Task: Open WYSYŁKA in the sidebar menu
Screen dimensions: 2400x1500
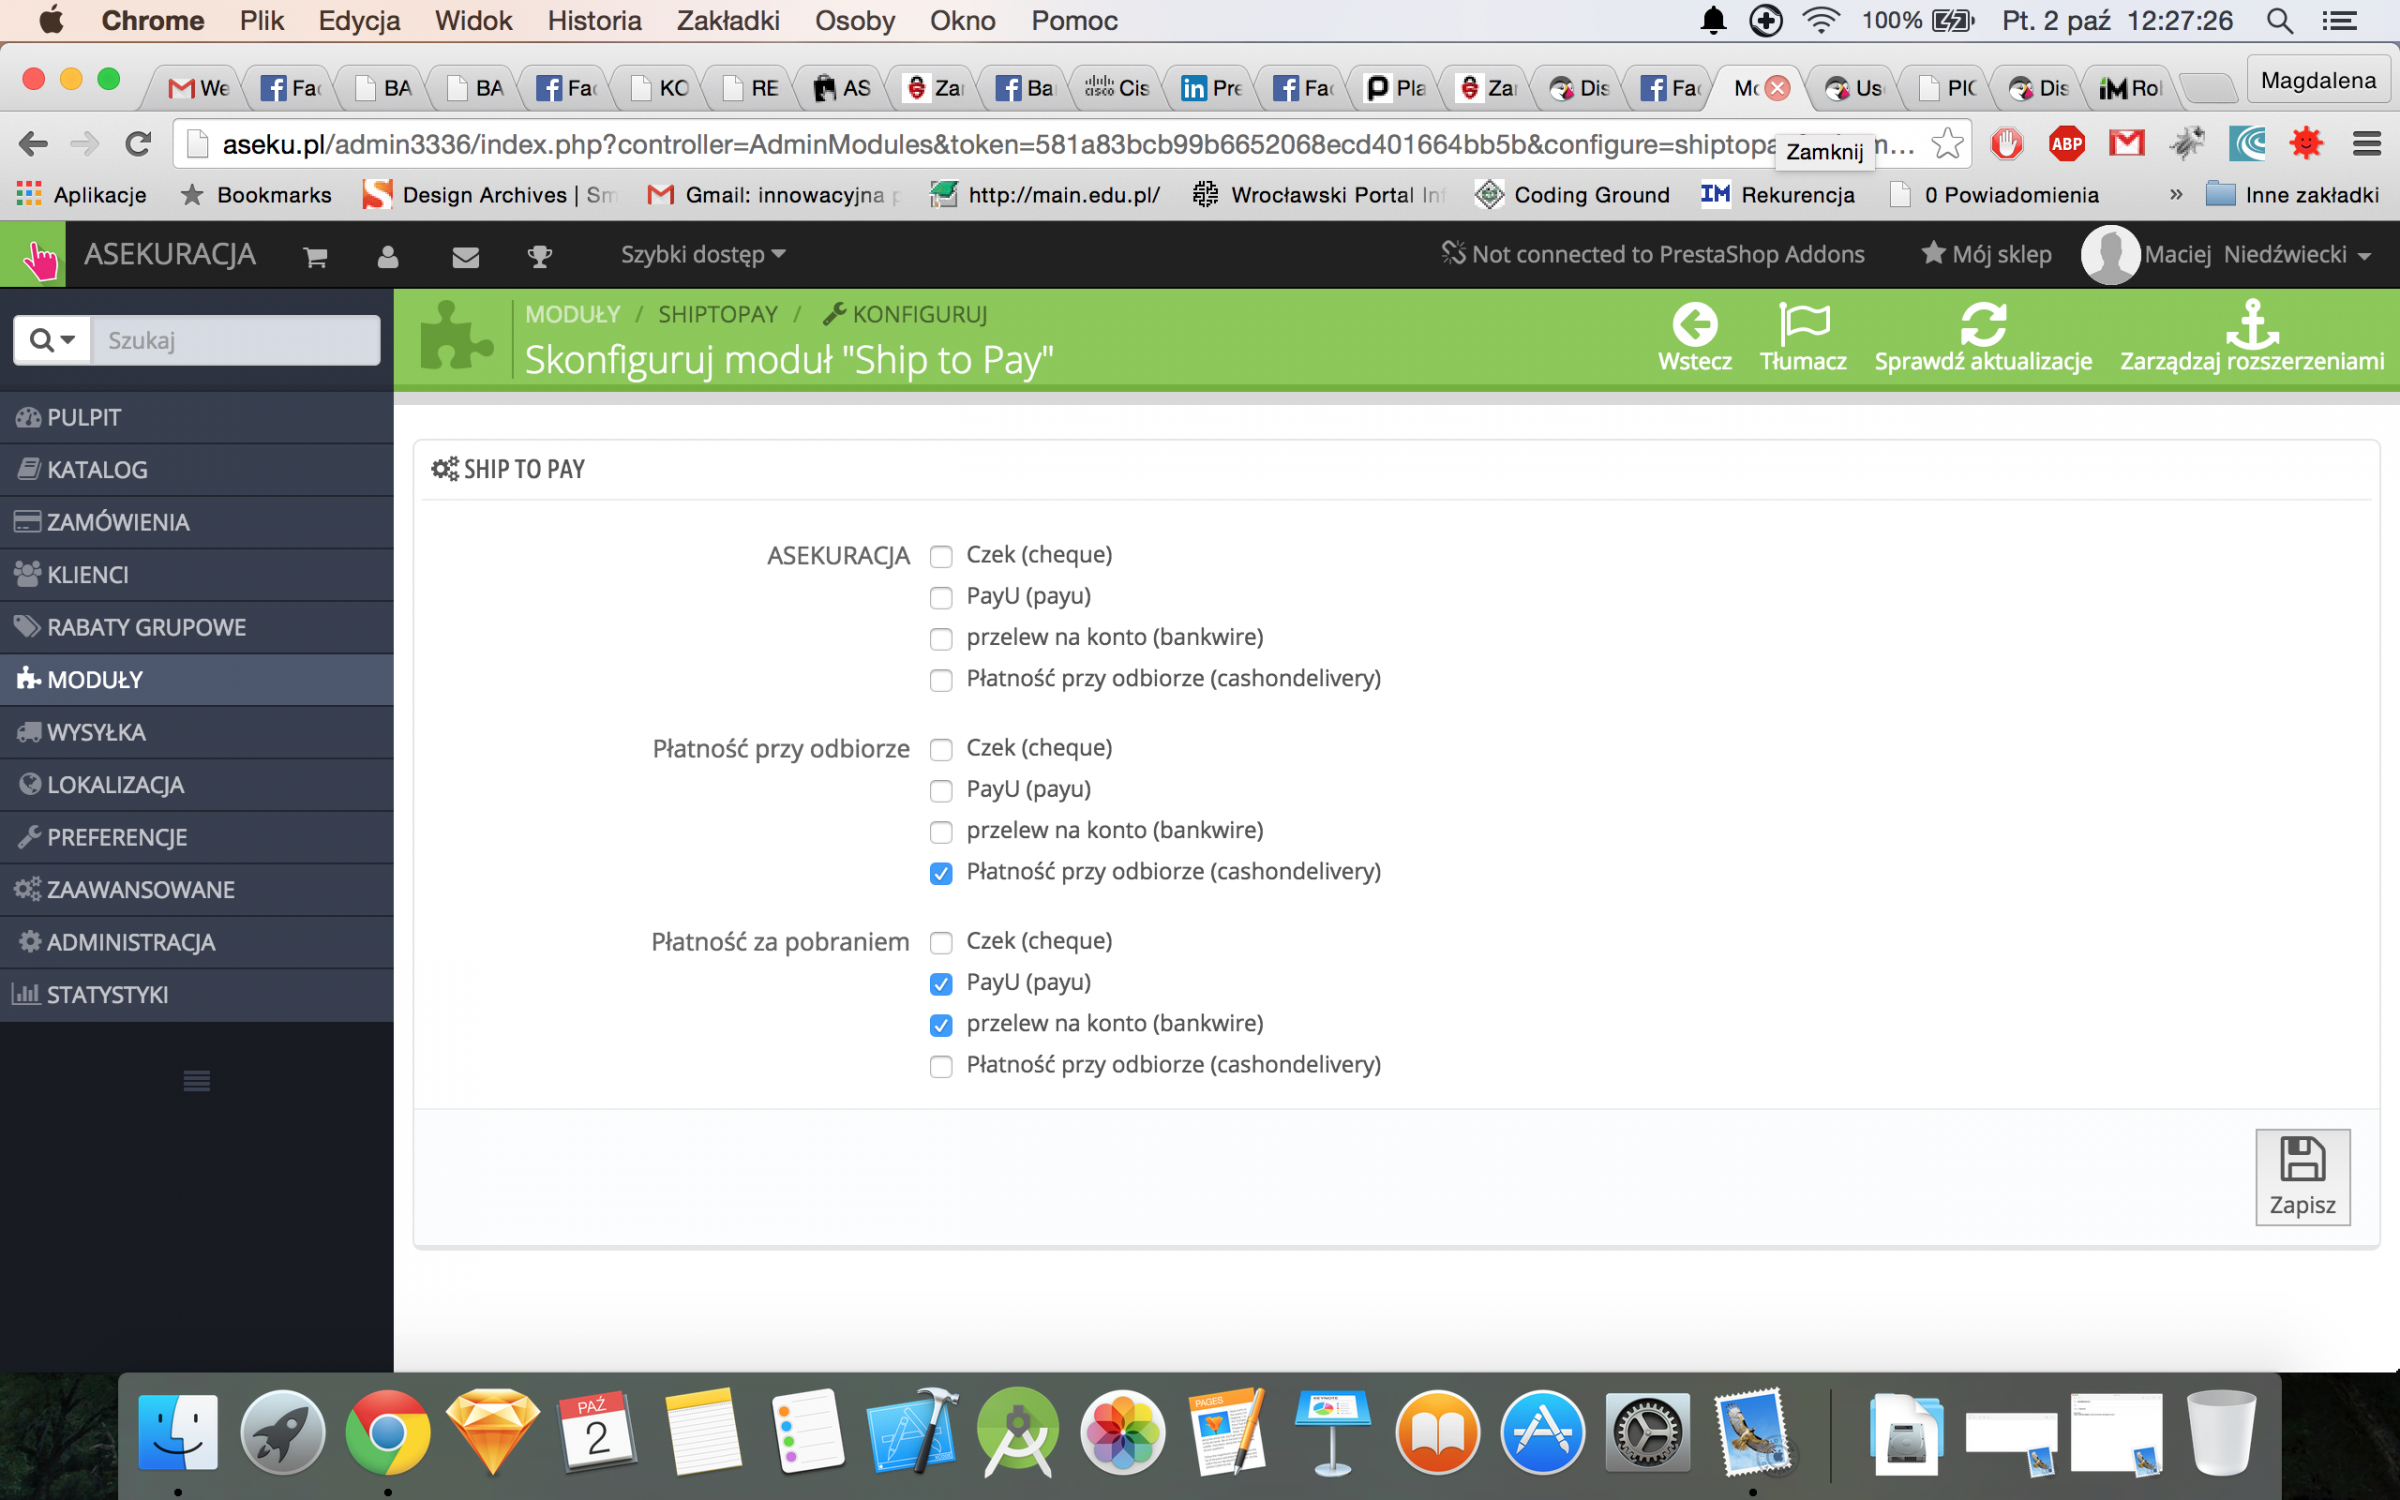Action: tap(97, 732)
